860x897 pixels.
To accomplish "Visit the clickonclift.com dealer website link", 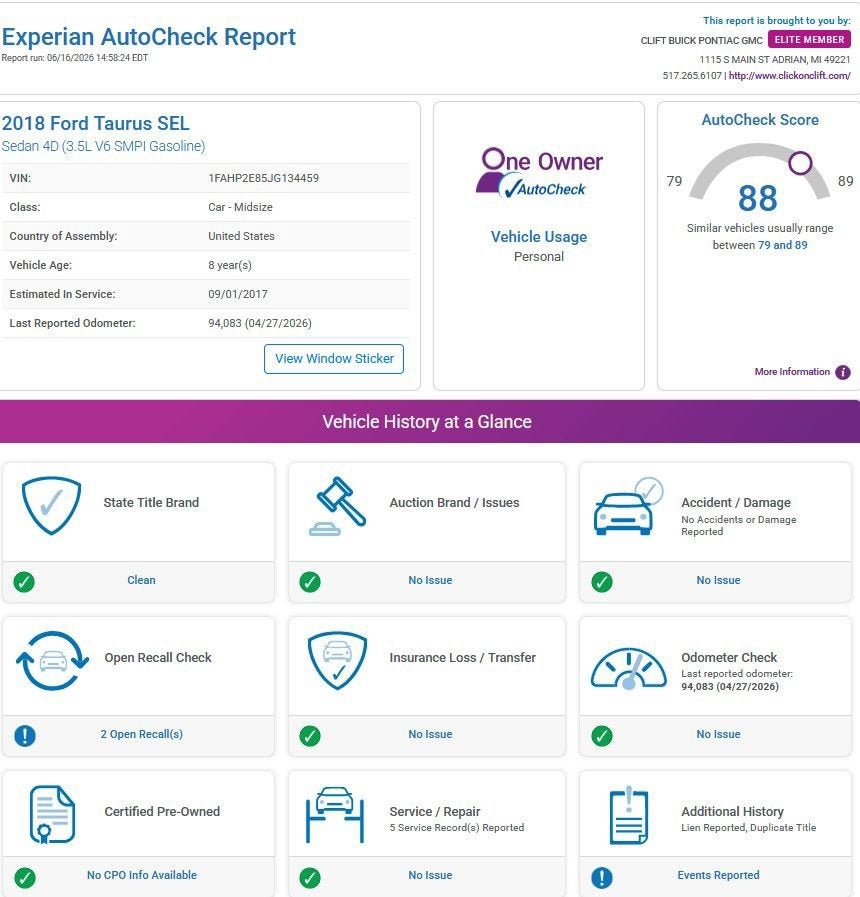I will click(x=789, y=76).
